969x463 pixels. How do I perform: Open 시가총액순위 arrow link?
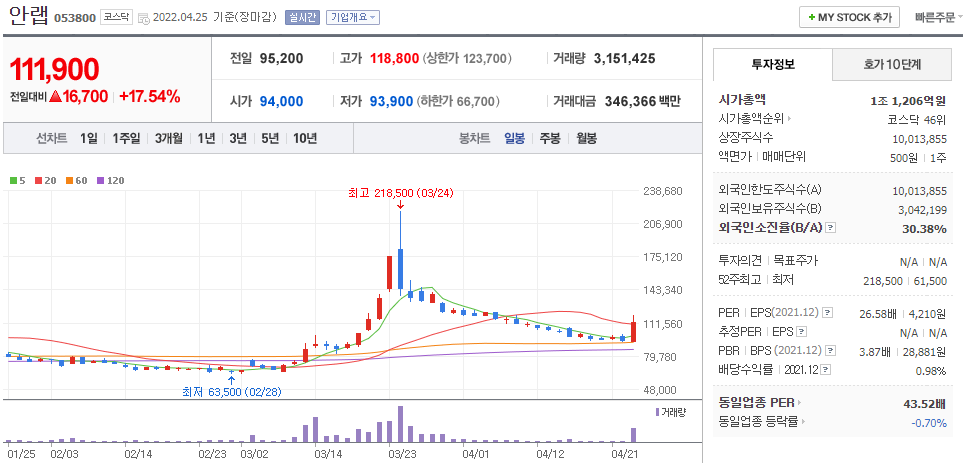coord(789,119)
